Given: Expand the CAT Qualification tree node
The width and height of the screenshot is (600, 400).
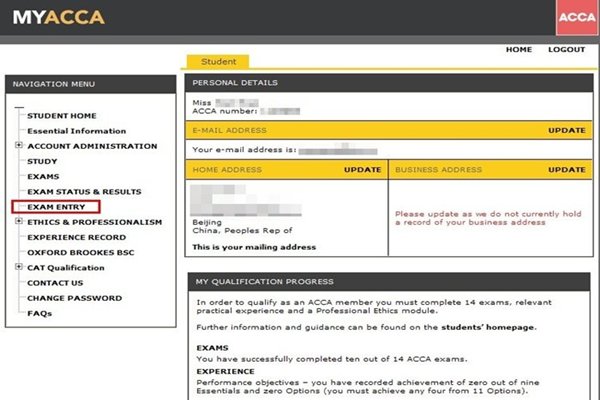Looking at the screenshot, I should pos(19,268).
